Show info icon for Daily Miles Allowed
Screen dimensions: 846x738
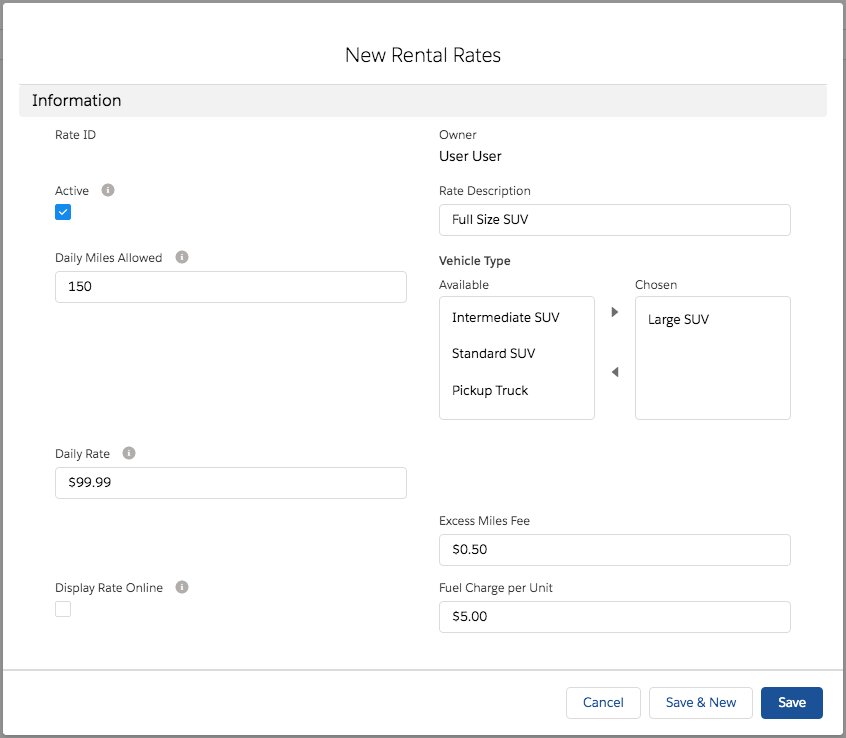(182, 257)
